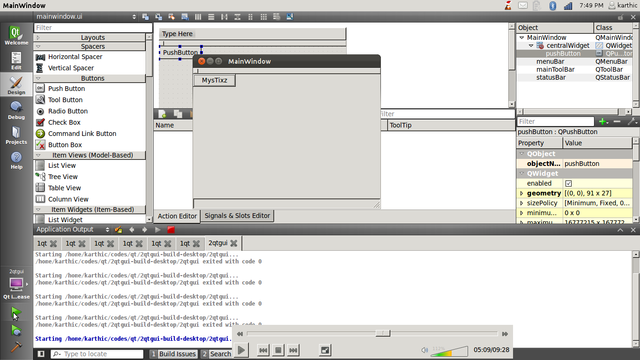Open the 2qtgui target selector monitor icon
The height and width of the screenshot is (360, 640).
pos(16,283)
